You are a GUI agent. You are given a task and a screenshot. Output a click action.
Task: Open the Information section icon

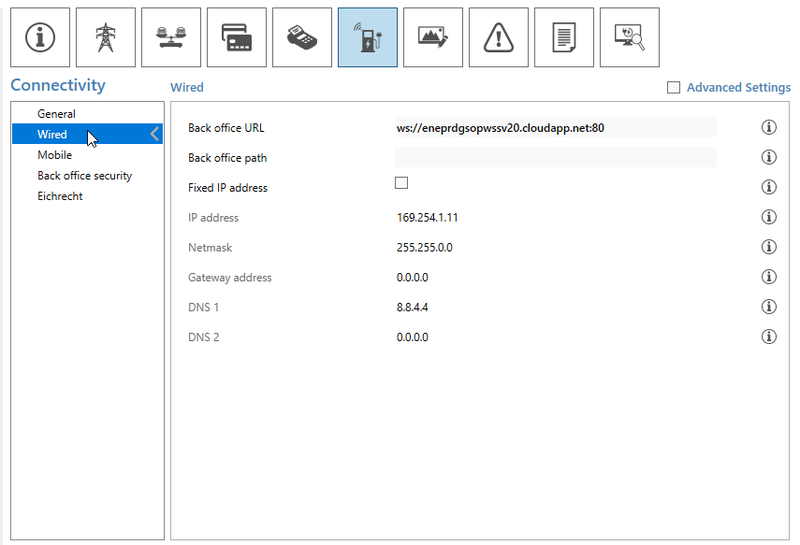(40, 37)
